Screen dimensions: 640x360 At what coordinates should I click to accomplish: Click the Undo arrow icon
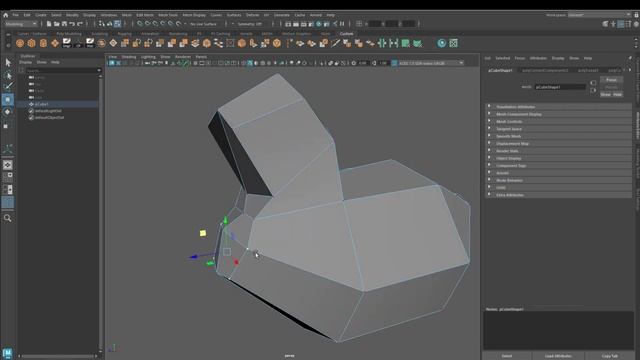click(x=72, y=24)
